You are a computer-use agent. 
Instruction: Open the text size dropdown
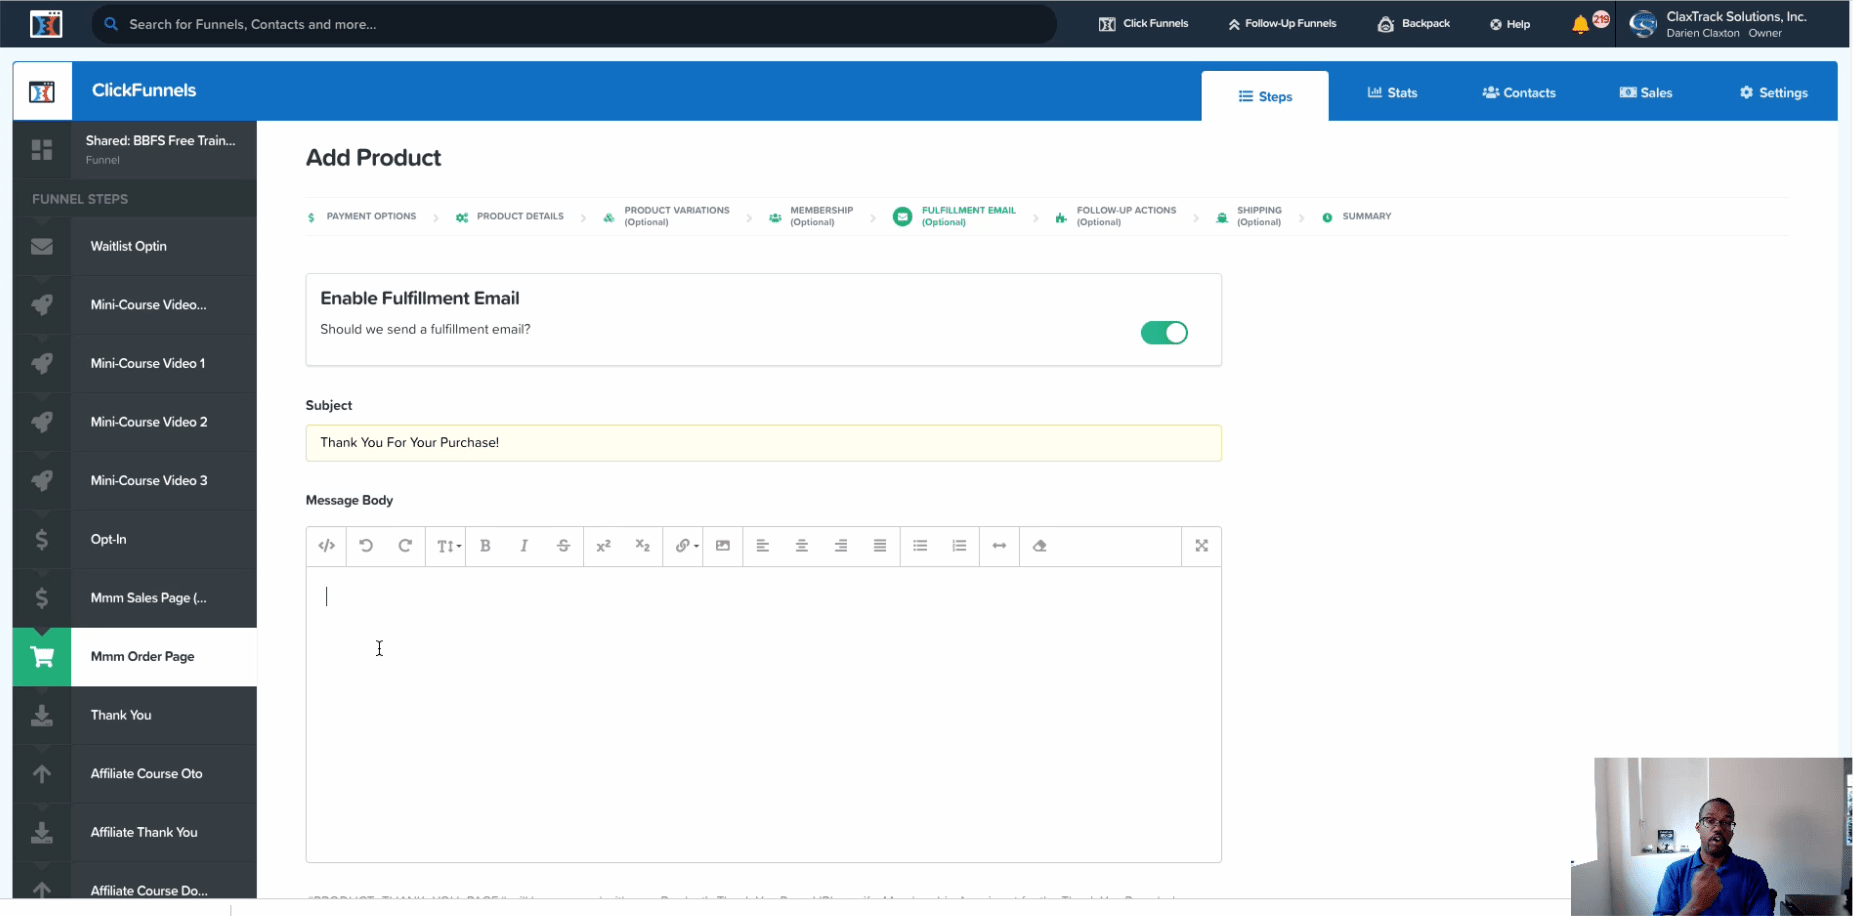(x=448, y=546)
